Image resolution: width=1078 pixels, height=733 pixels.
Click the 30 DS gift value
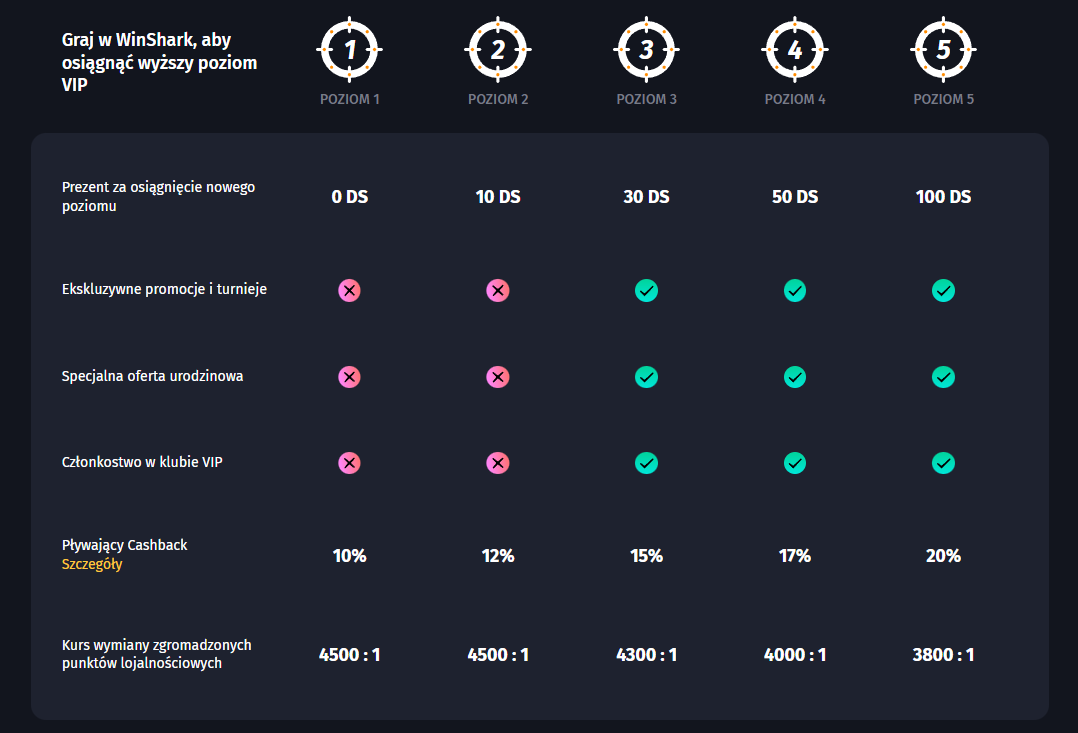646,197
